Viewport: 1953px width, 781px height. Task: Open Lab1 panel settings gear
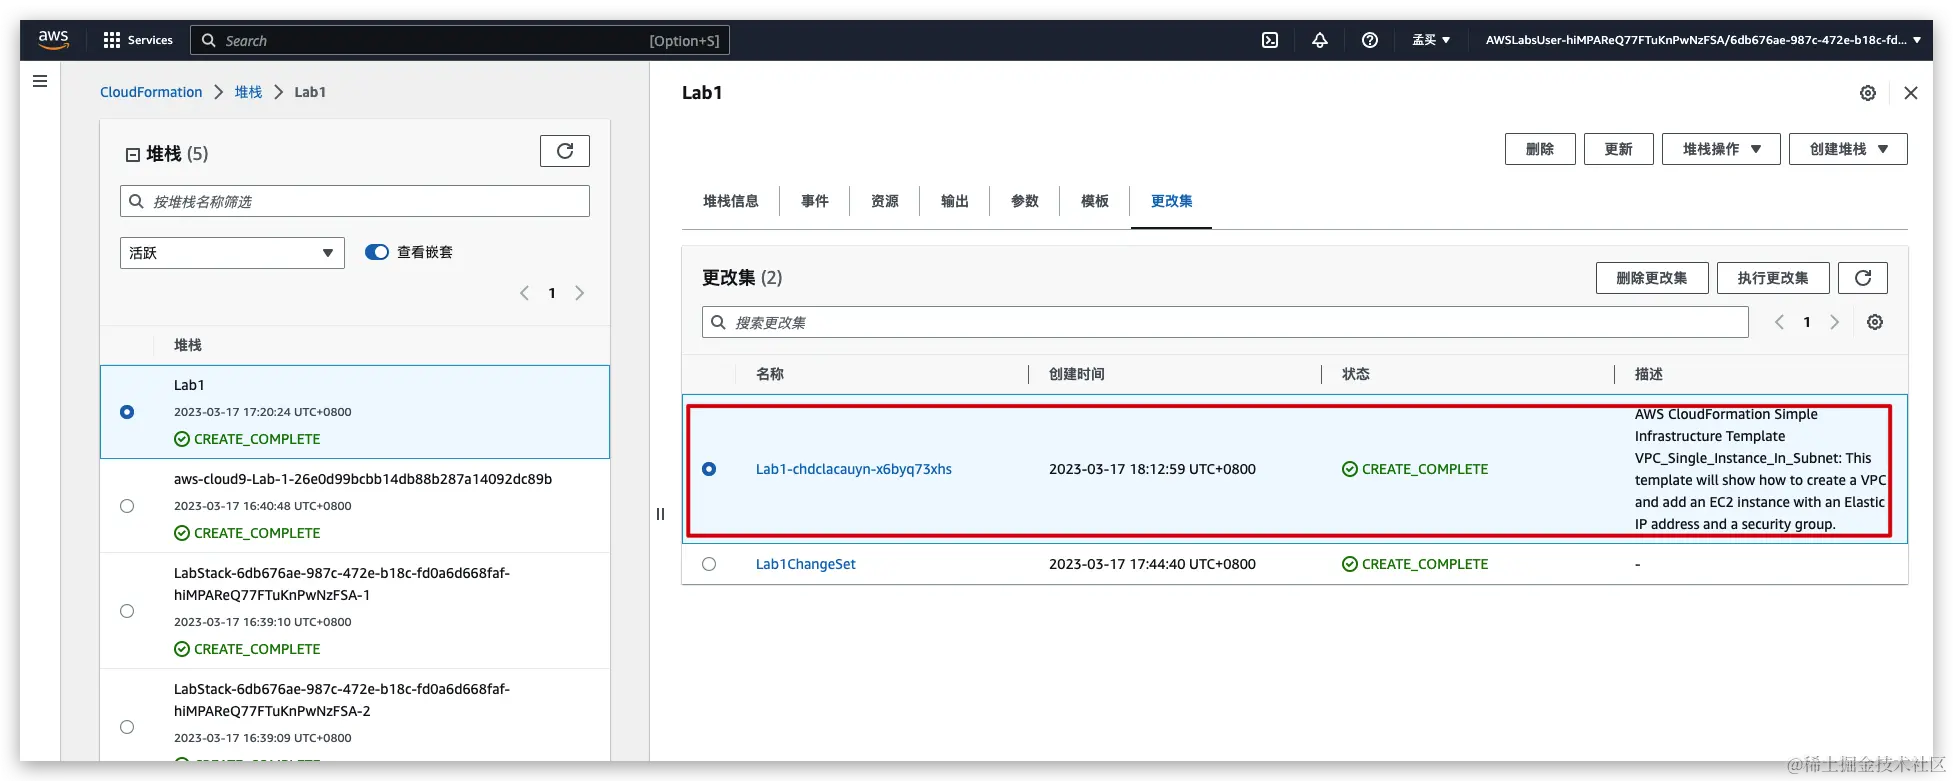tap(1868, 93)
